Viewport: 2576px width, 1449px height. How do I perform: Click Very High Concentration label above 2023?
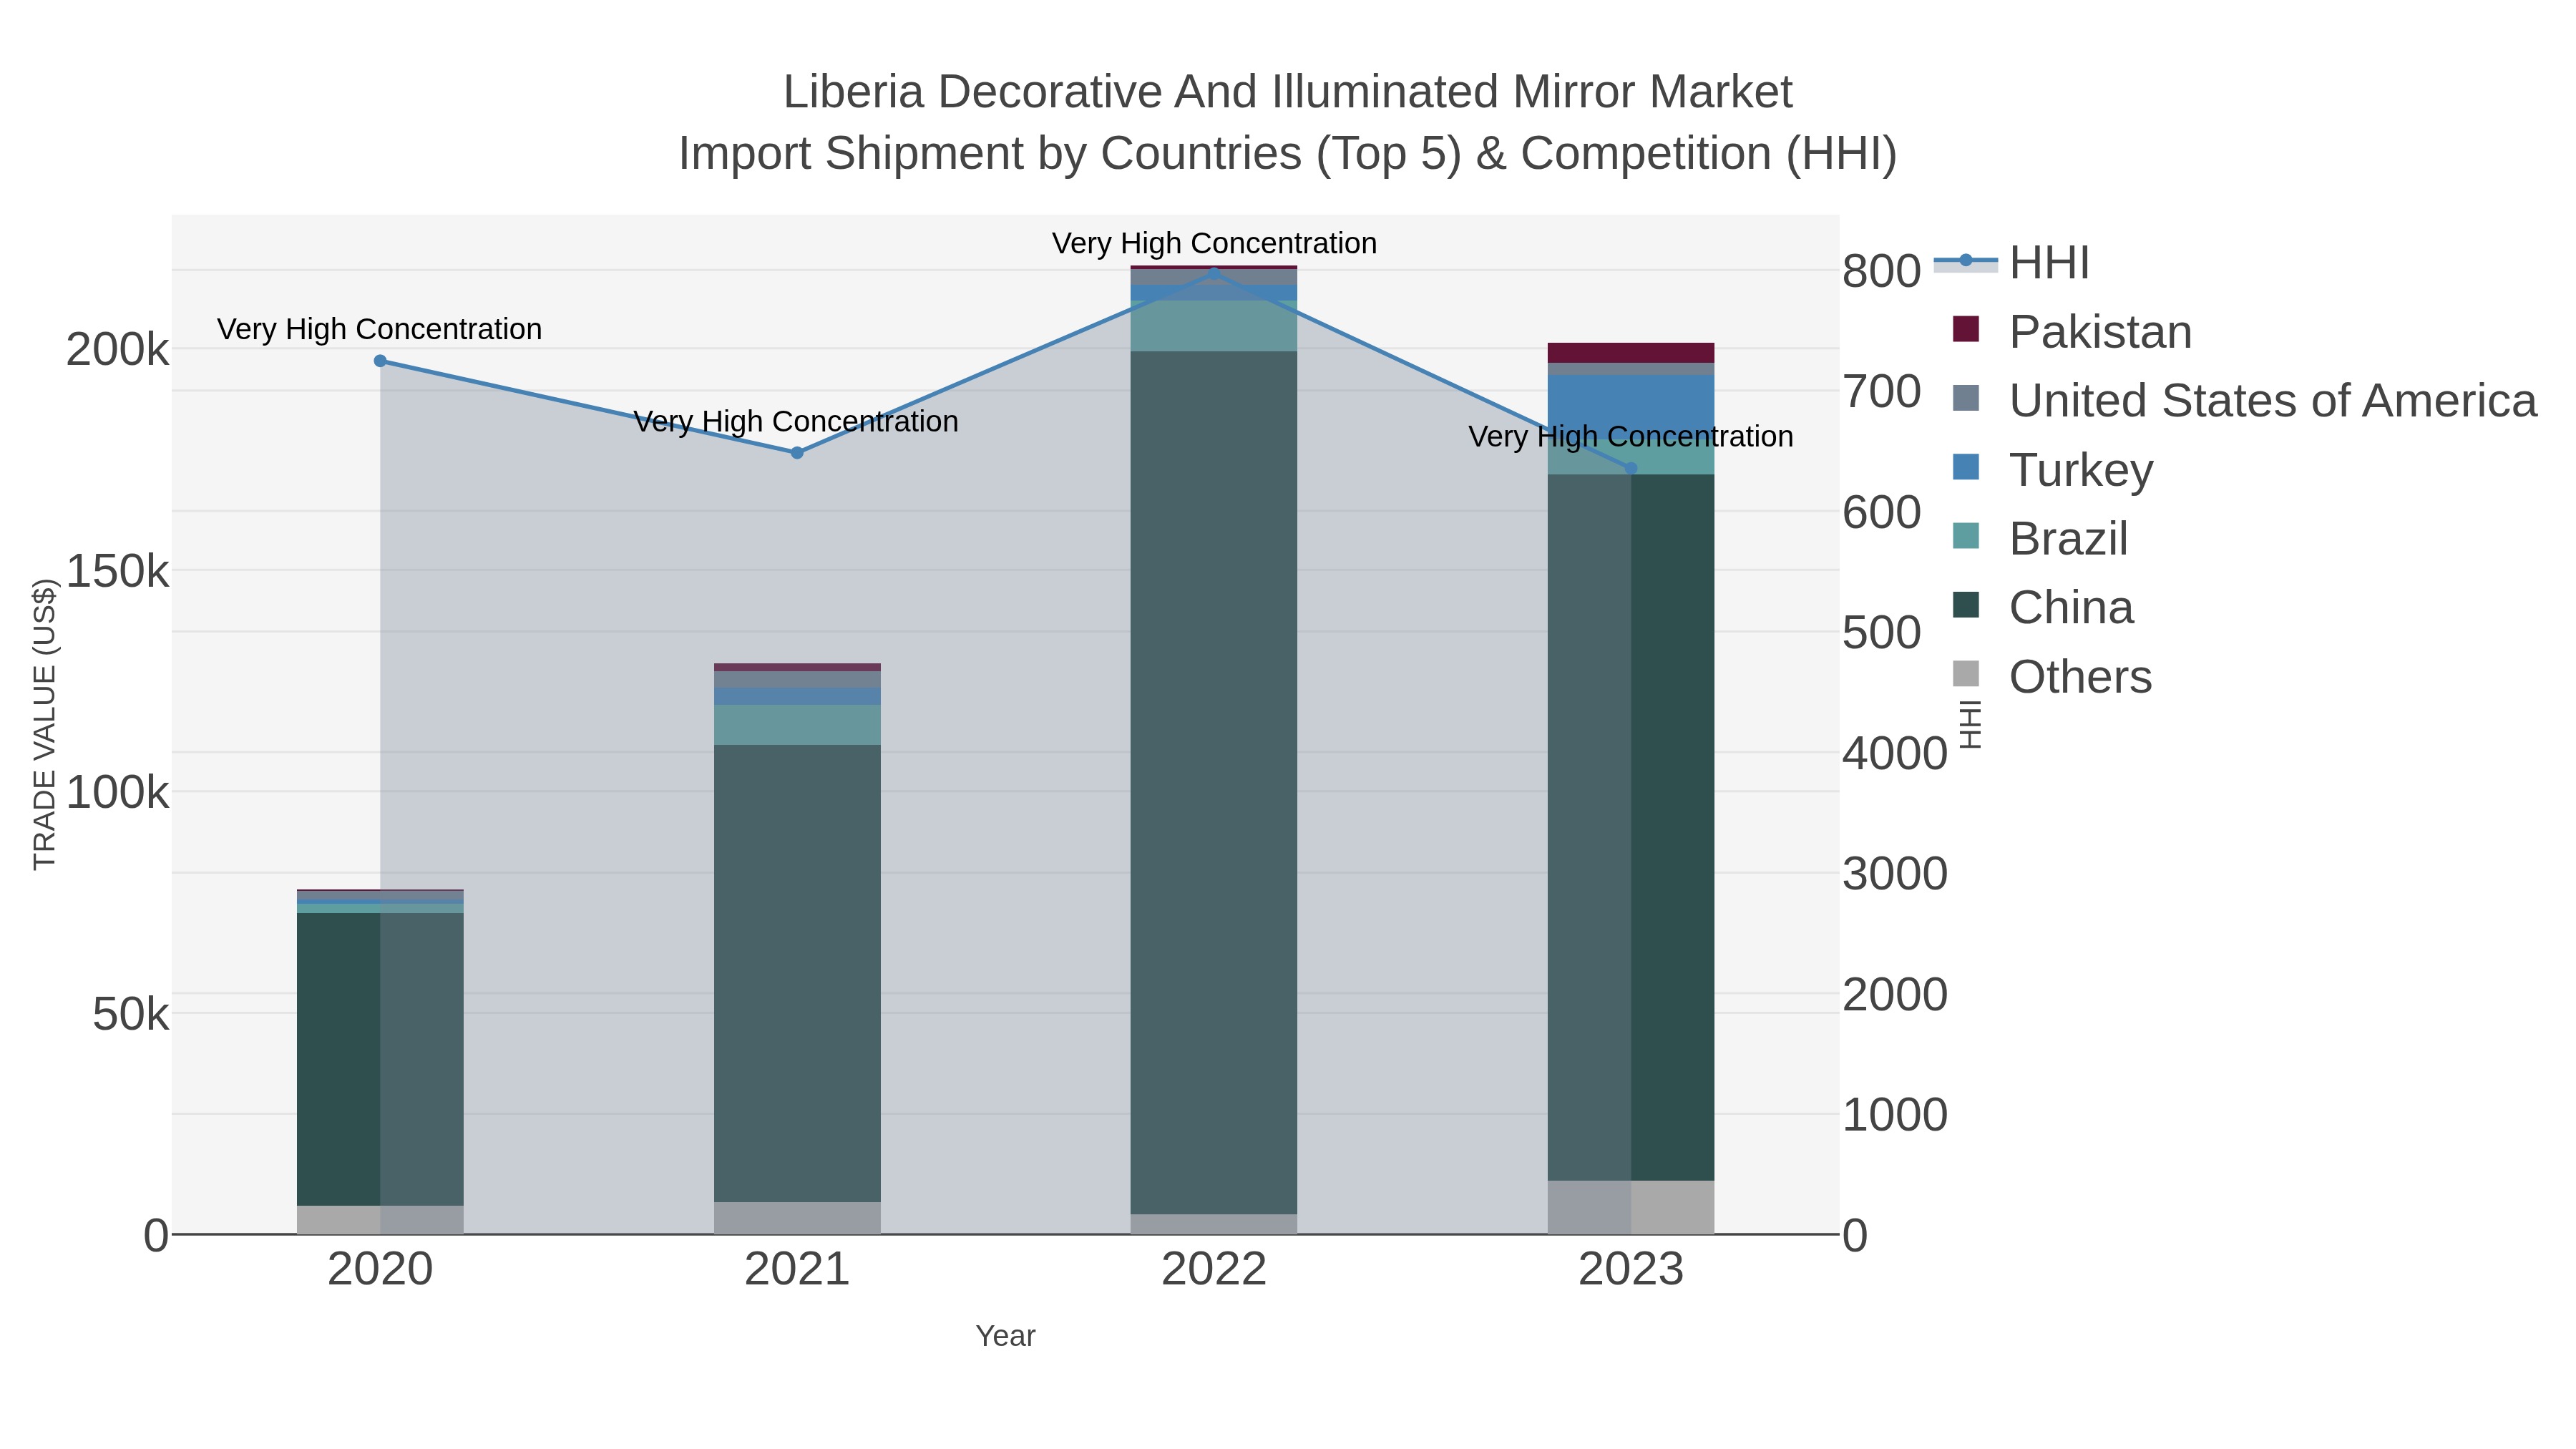click(1631, 436)
